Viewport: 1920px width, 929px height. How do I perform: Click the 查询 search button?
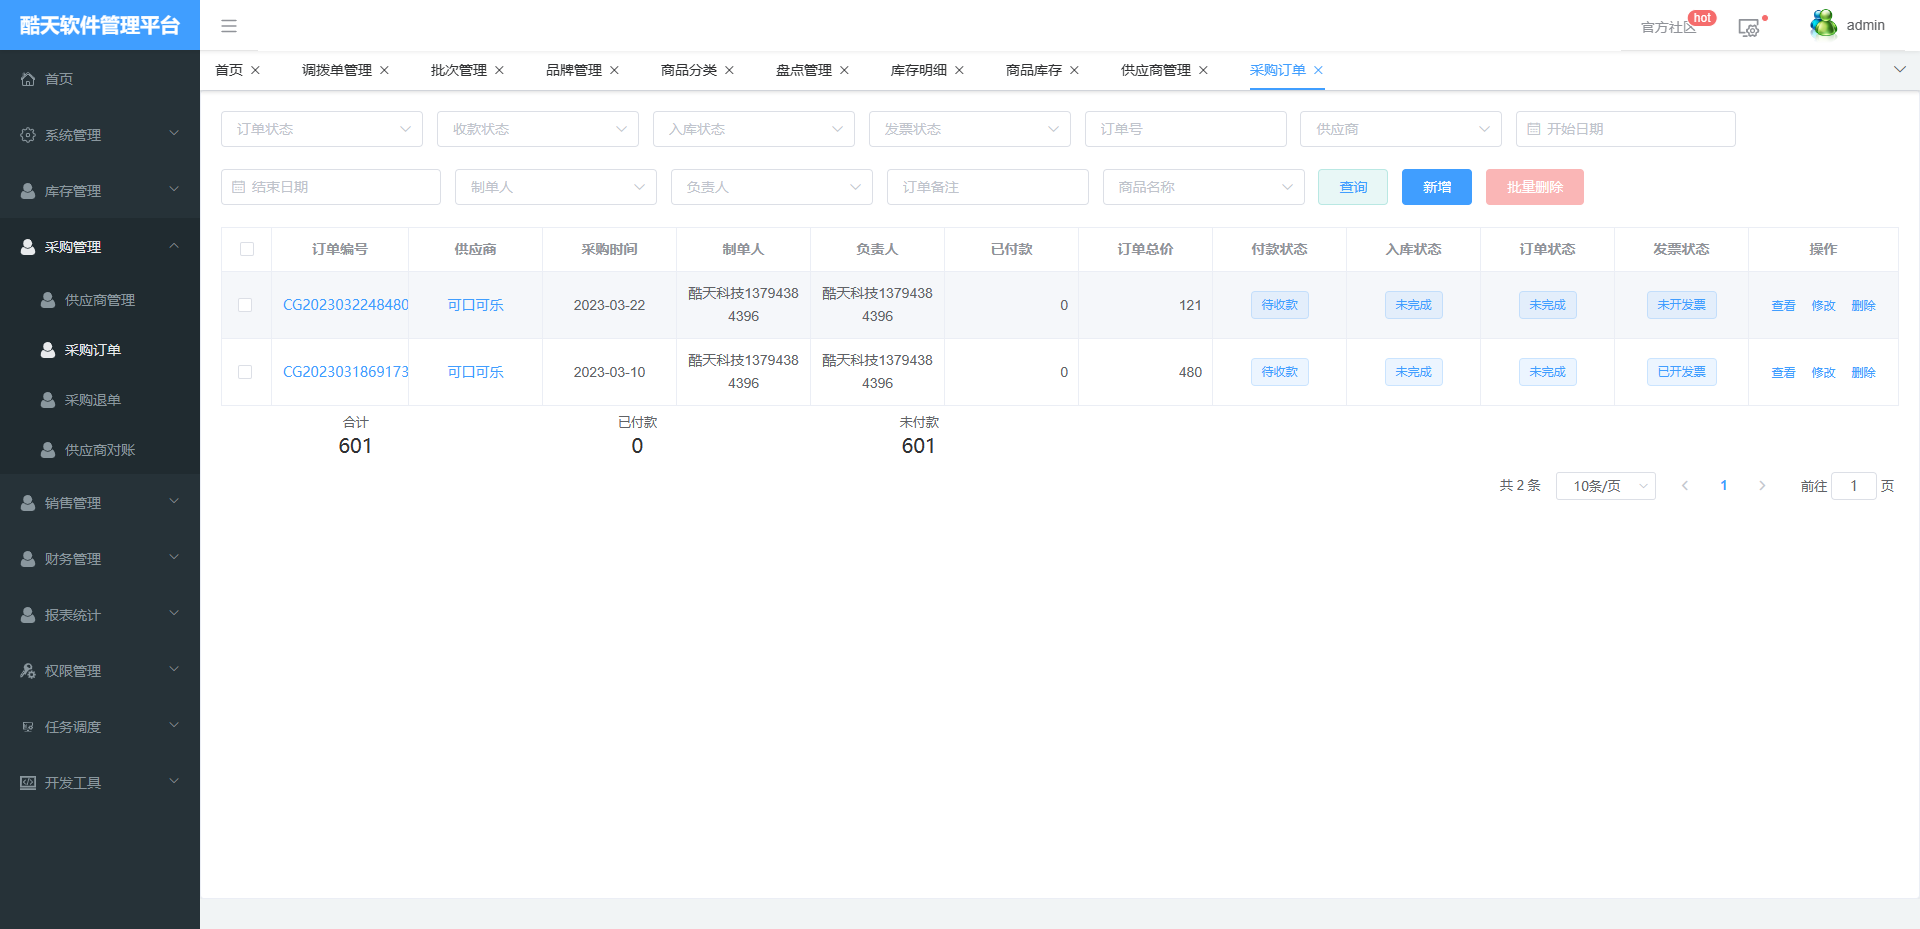1352,187
